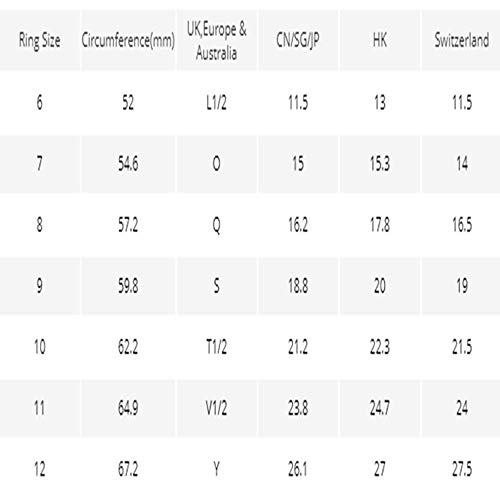
Task: Select the L1/2 UK size cell
Action: (217, 102)
